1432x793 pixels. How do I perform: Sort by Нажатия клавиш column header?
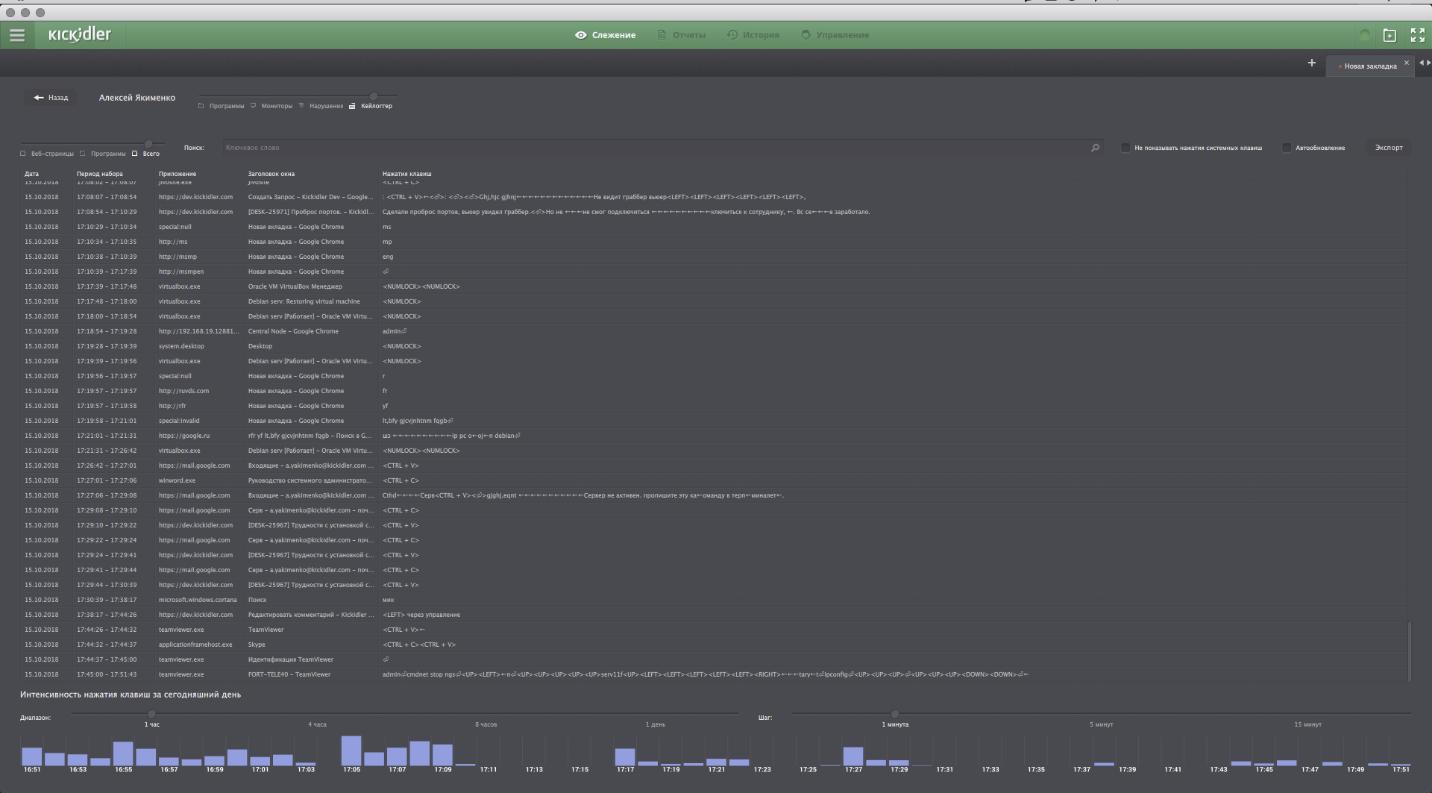(x=407, y=173)
